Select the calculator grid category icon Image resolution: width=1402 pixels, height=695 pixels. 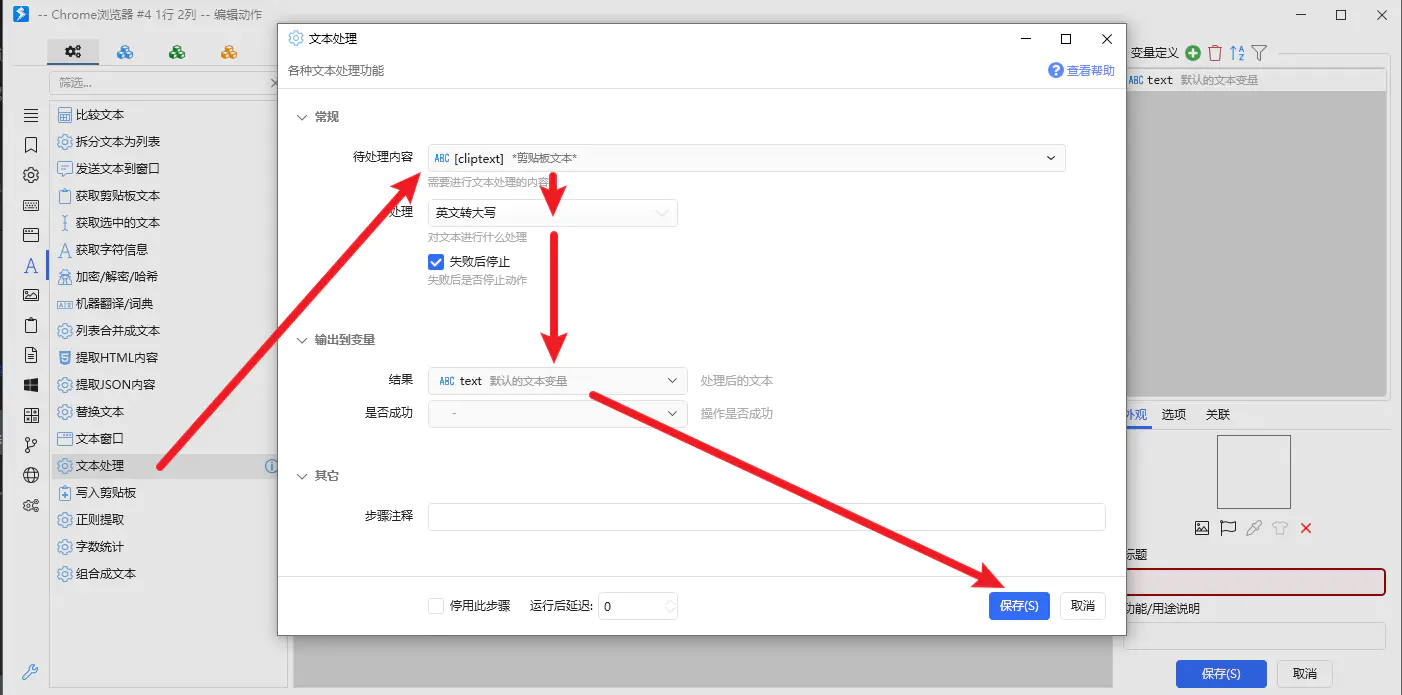click(31, 415)
